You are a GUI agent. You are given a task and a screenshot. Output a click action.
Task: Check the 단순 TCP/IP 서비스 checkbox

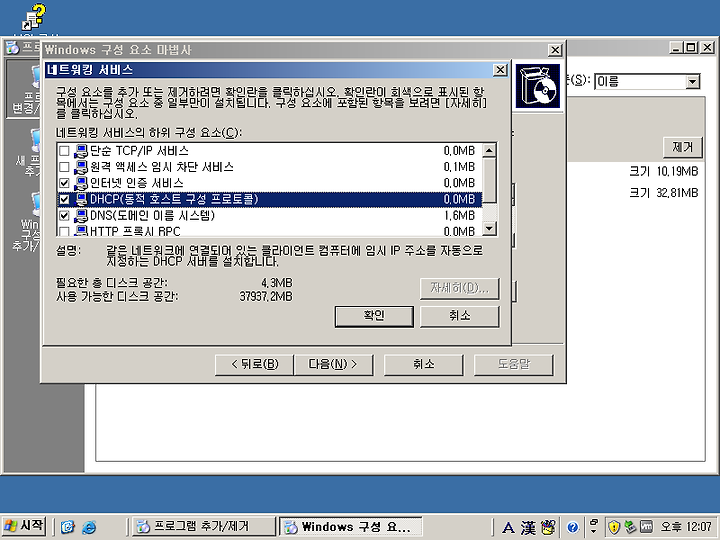pos(64,151)
